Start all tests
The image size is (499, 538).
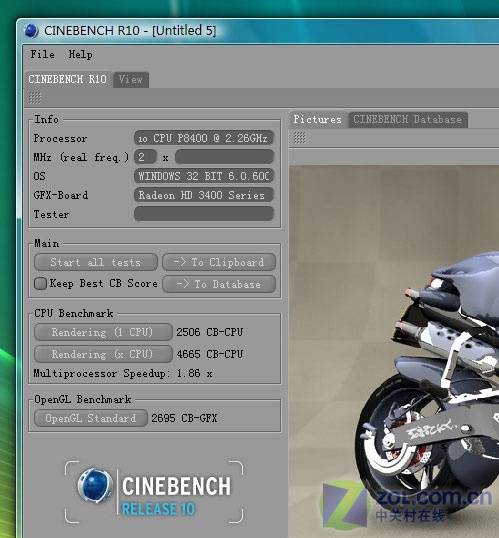[96, 262]
